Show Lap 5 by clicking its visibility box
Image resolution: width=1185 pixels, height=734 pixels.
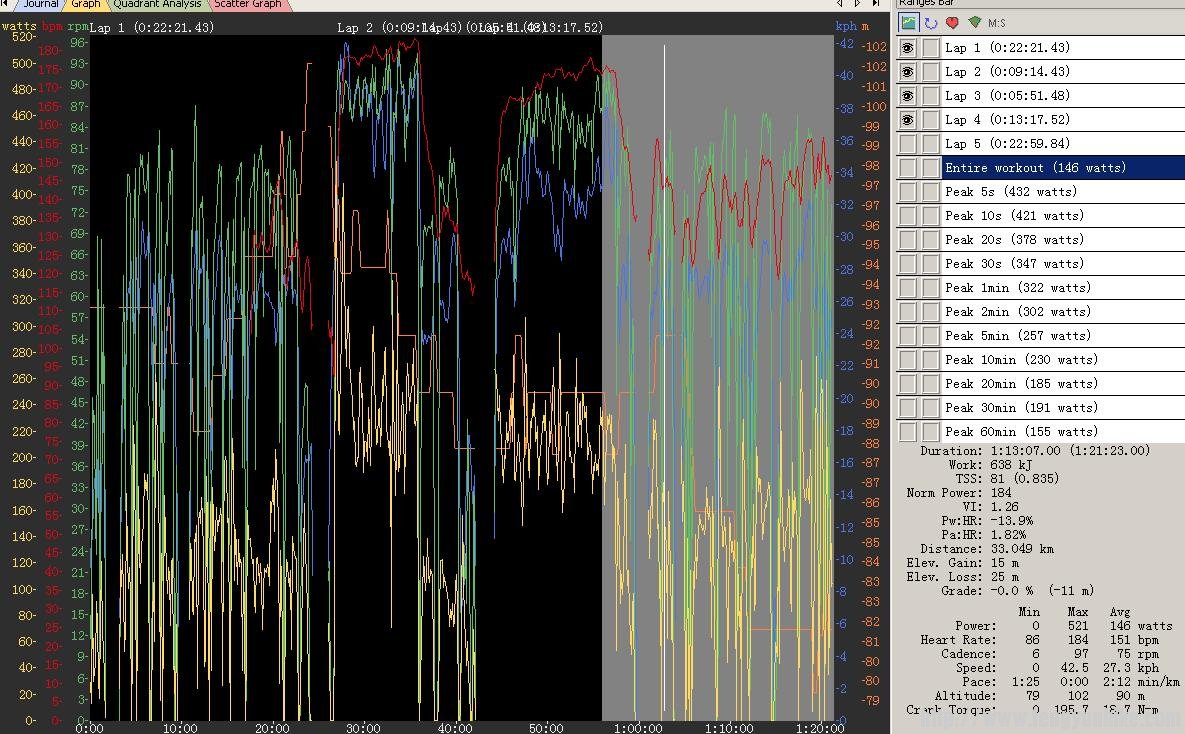[907, 144]
